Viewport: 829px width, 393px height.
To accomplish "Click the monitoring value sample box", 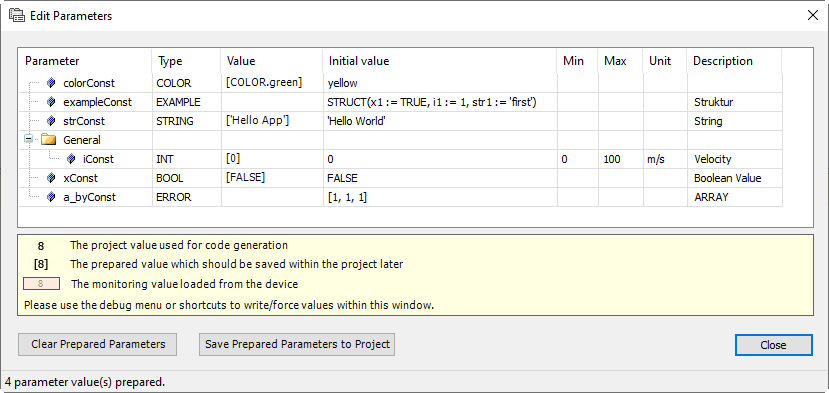I will click(41, 284).
